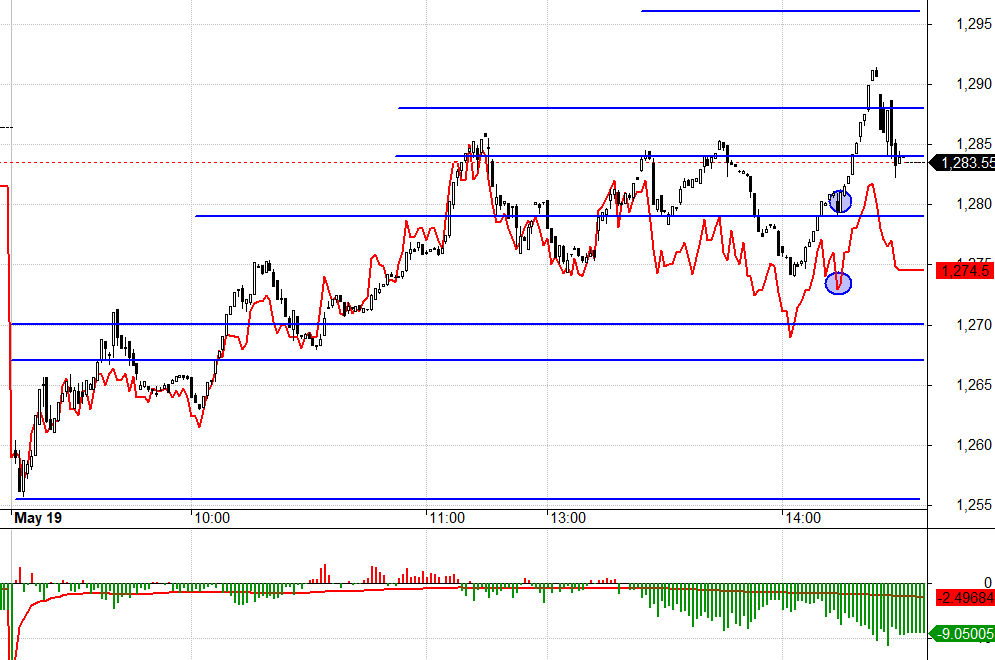Select the blue horizontal line at the 1,270 level
995x660 pixels.
[x=460, y=324]
